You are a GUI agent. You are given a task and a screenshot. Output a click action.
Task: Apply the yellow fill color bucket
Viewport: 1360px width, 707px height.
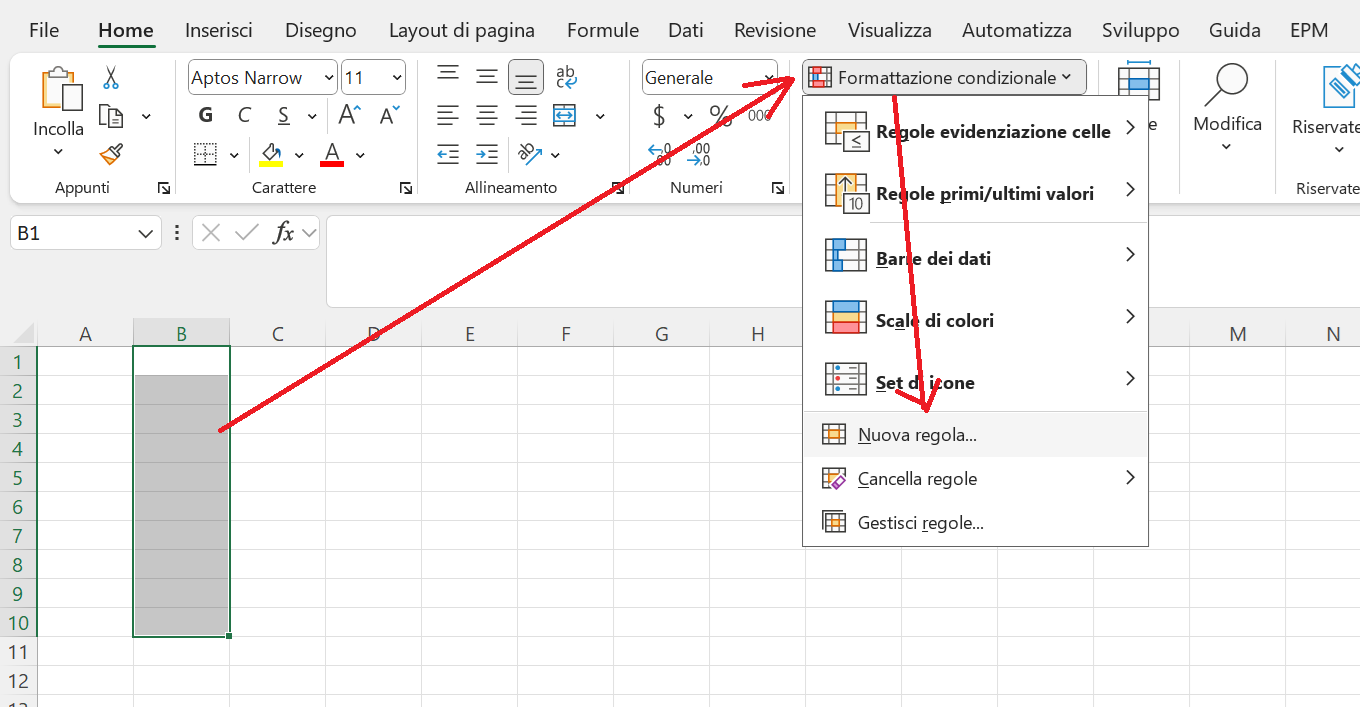(272, 155)
